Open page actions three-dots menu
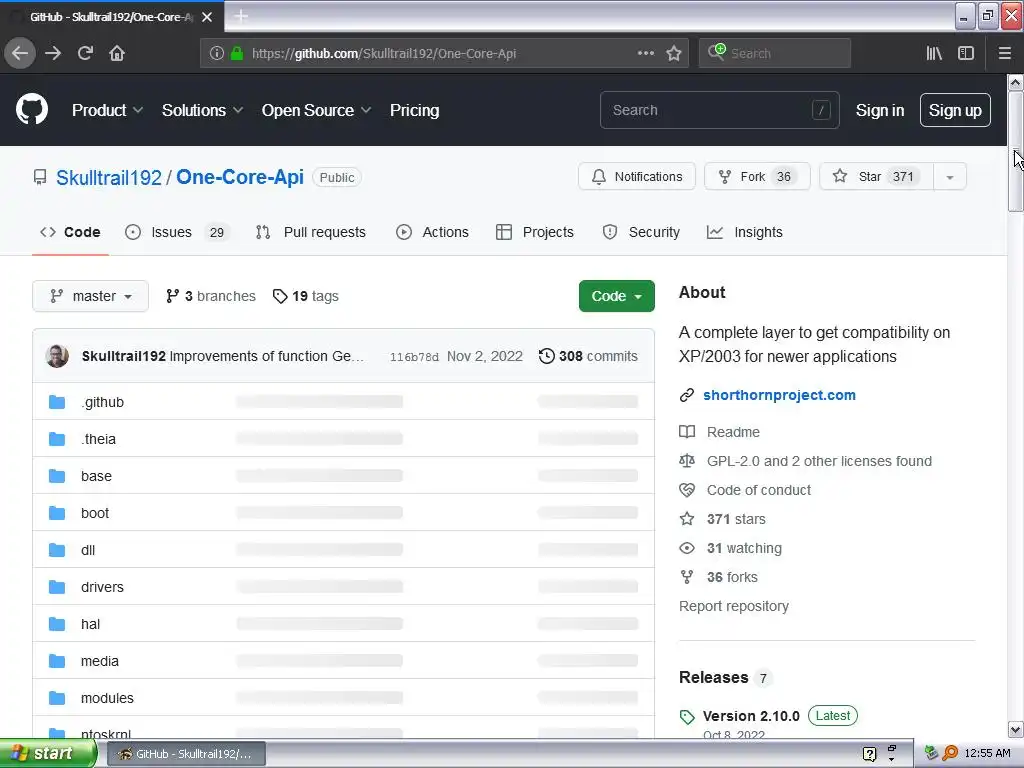The height and width of the screenshot is (768, 1024). click(645, 53)
